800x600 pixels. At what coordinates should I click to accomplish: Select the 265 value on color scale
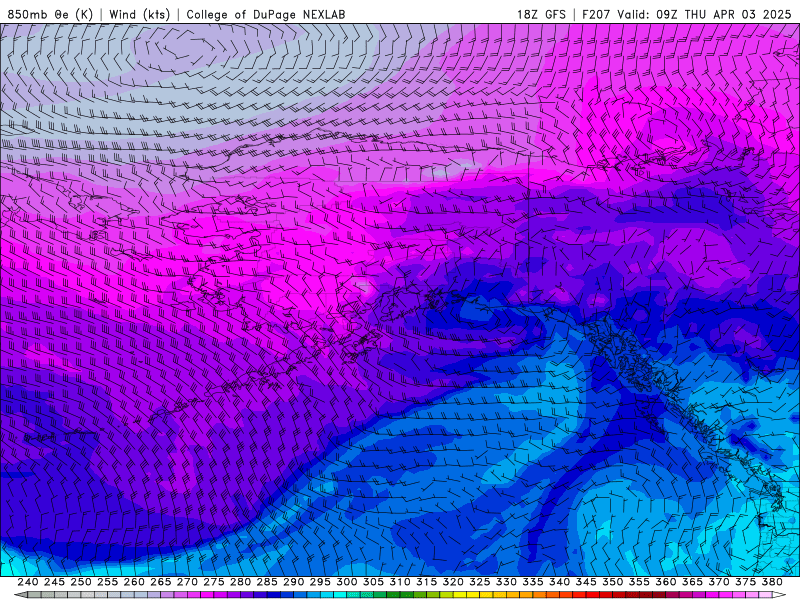160,582
